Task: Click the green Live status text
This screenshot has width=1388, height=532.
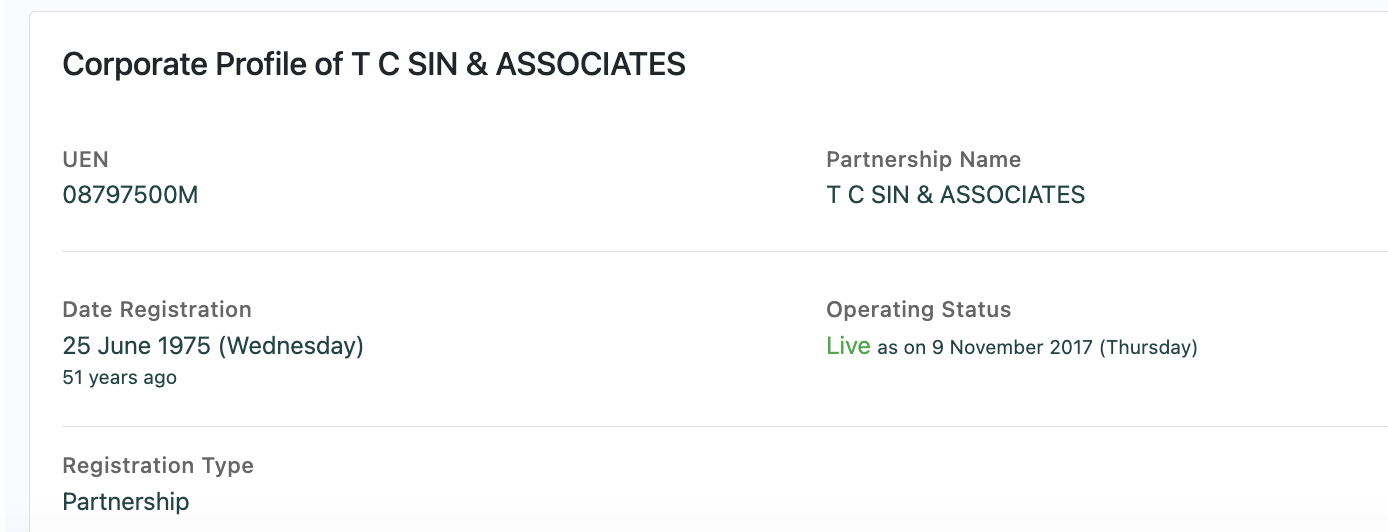Action: coord(848,346)
